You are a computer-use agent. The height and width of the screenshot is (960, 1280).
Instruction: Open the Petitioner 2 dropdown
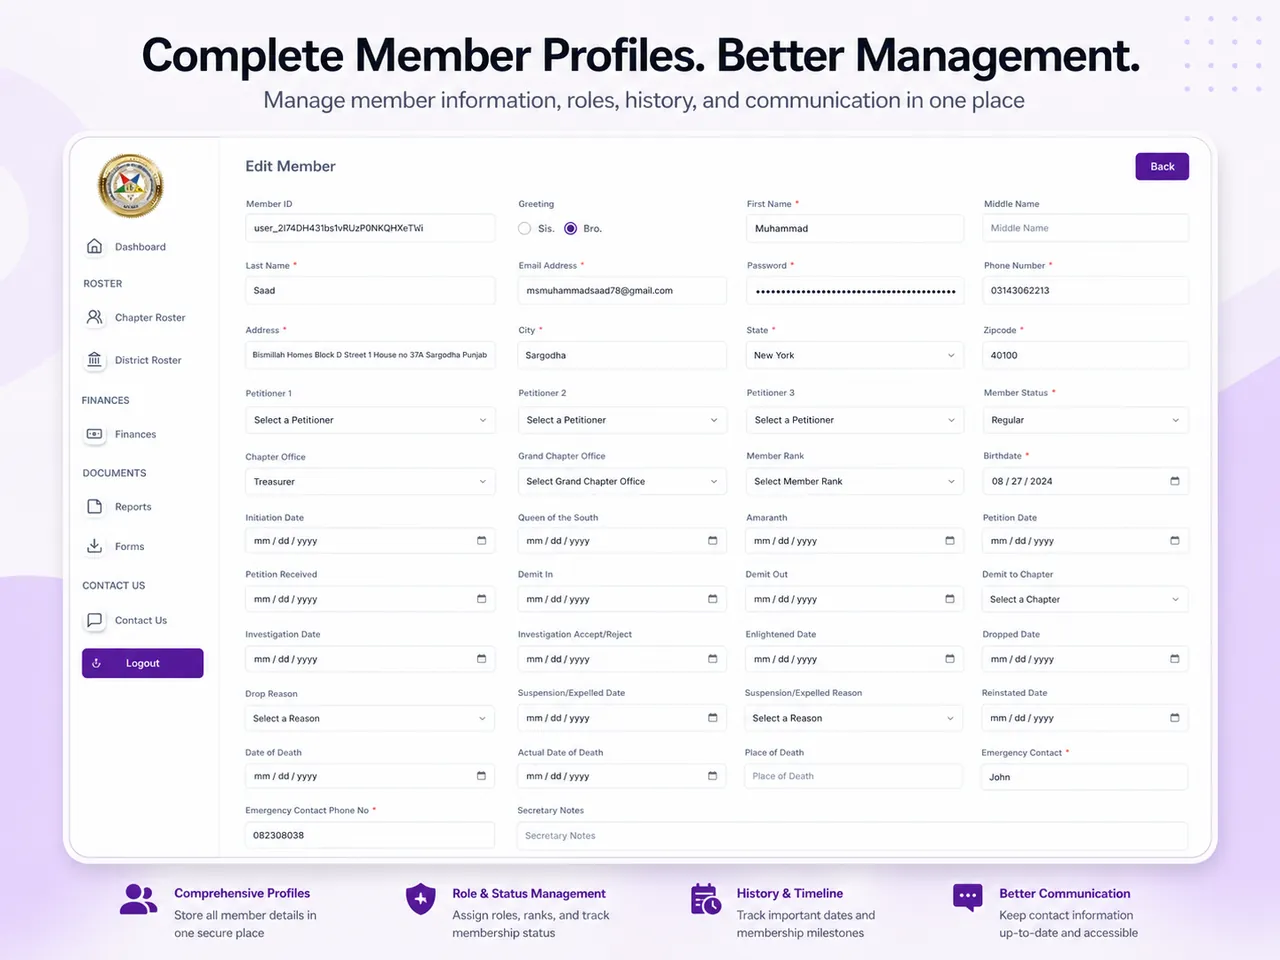pos(622,420)
